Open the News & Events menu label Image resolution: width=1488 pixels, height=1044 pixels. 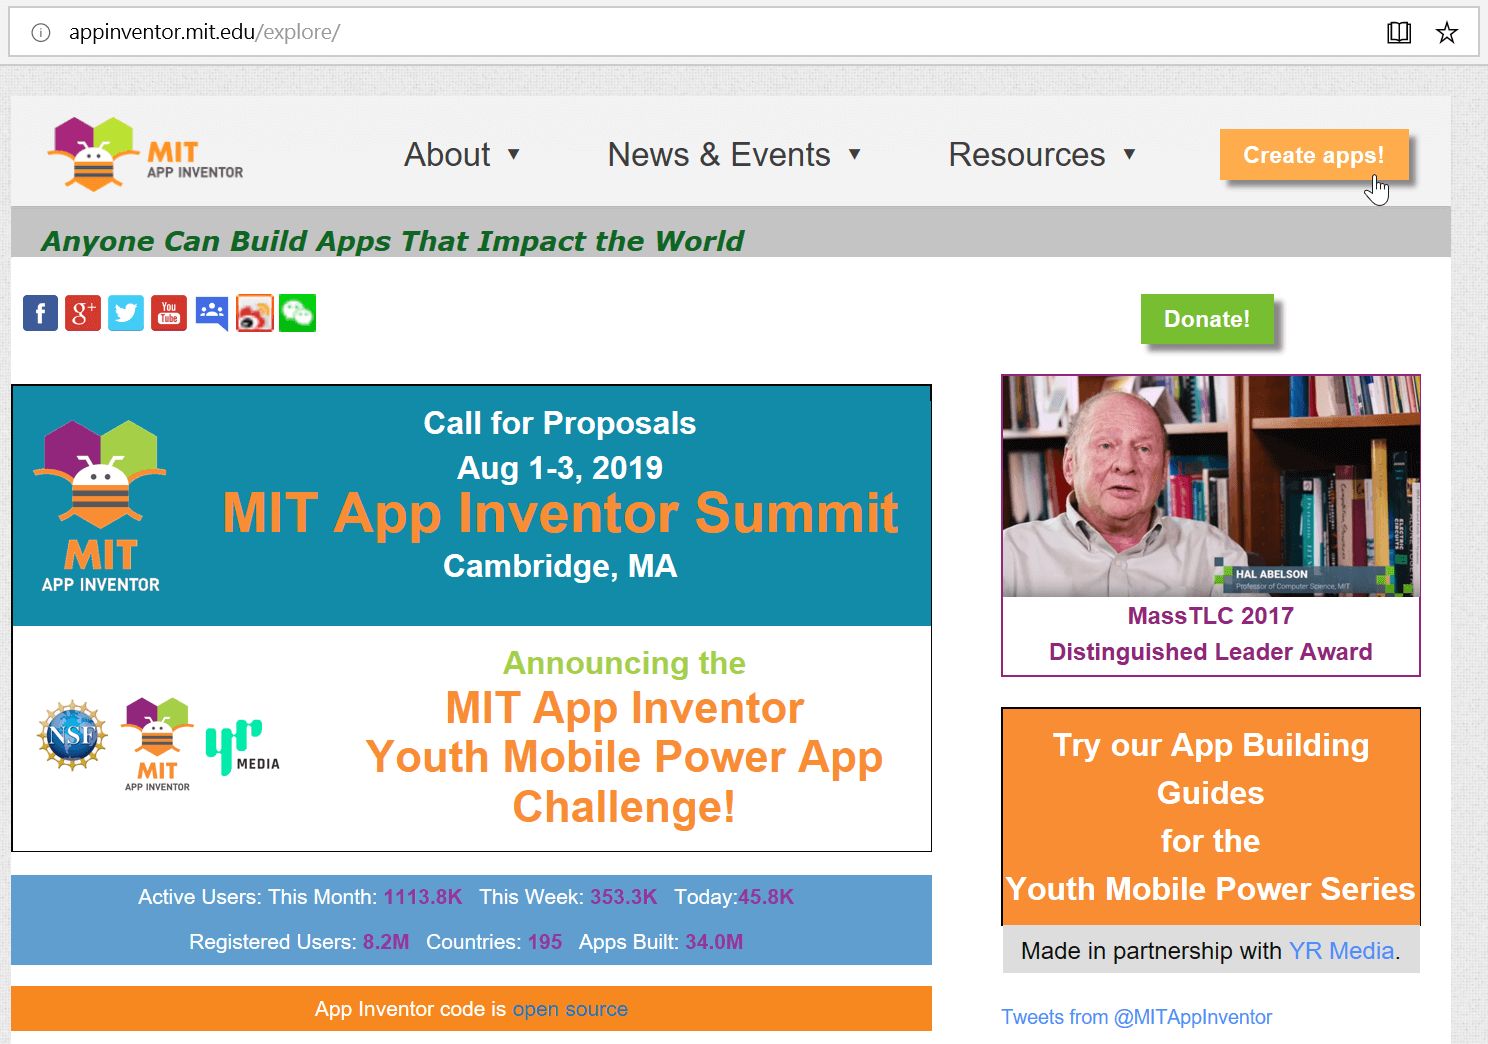click(719, 155)
